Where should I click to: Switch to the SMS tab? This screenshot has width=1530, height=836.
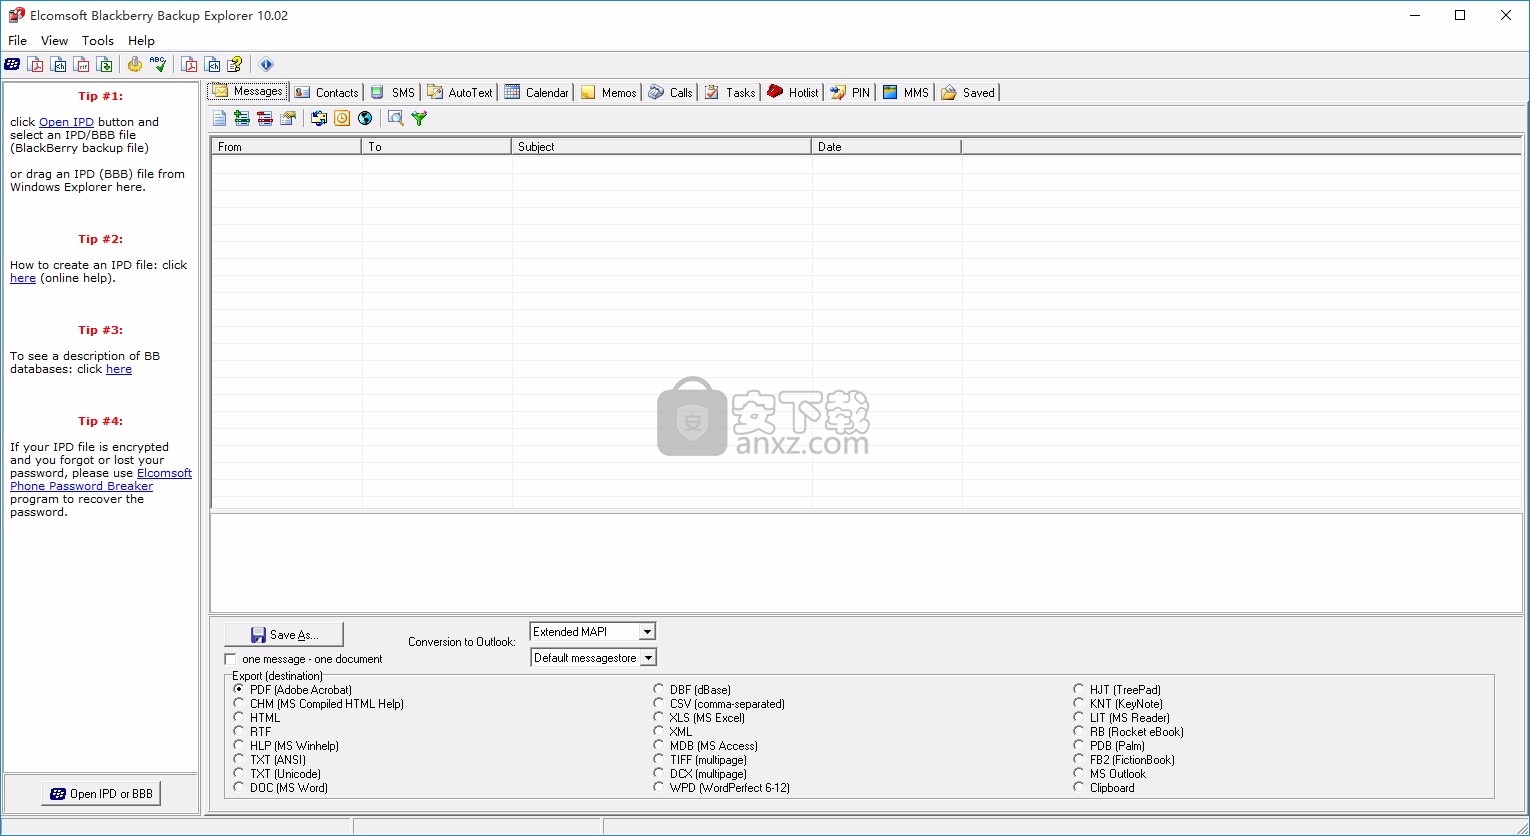pyautogui.click(x=392, y=92)
